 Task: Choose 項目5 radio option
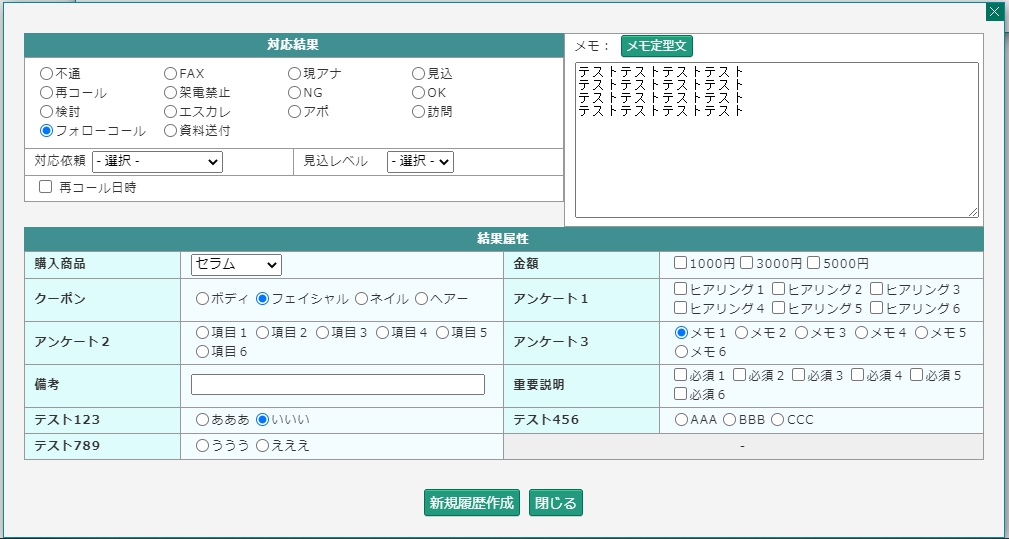(443, 333)
